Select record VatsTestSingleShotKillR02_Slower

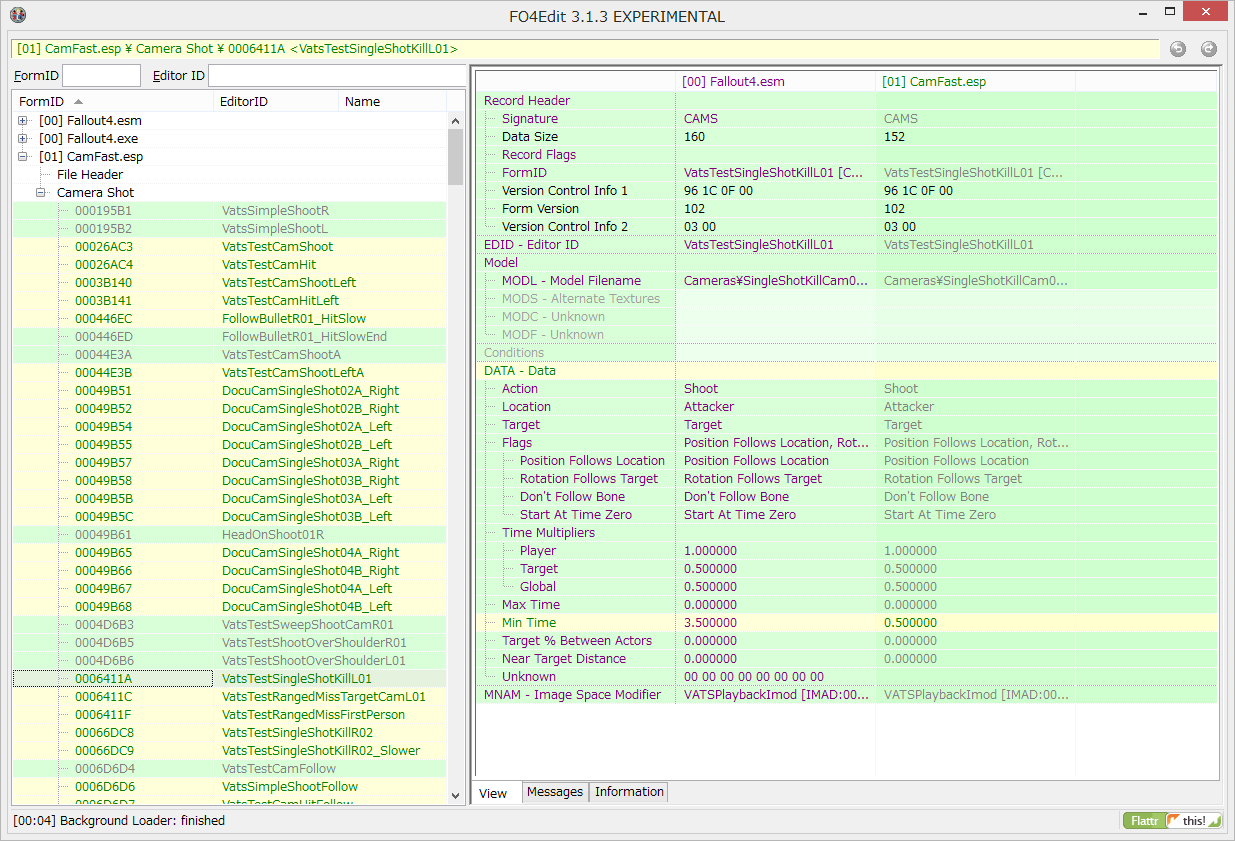[230, 751]
